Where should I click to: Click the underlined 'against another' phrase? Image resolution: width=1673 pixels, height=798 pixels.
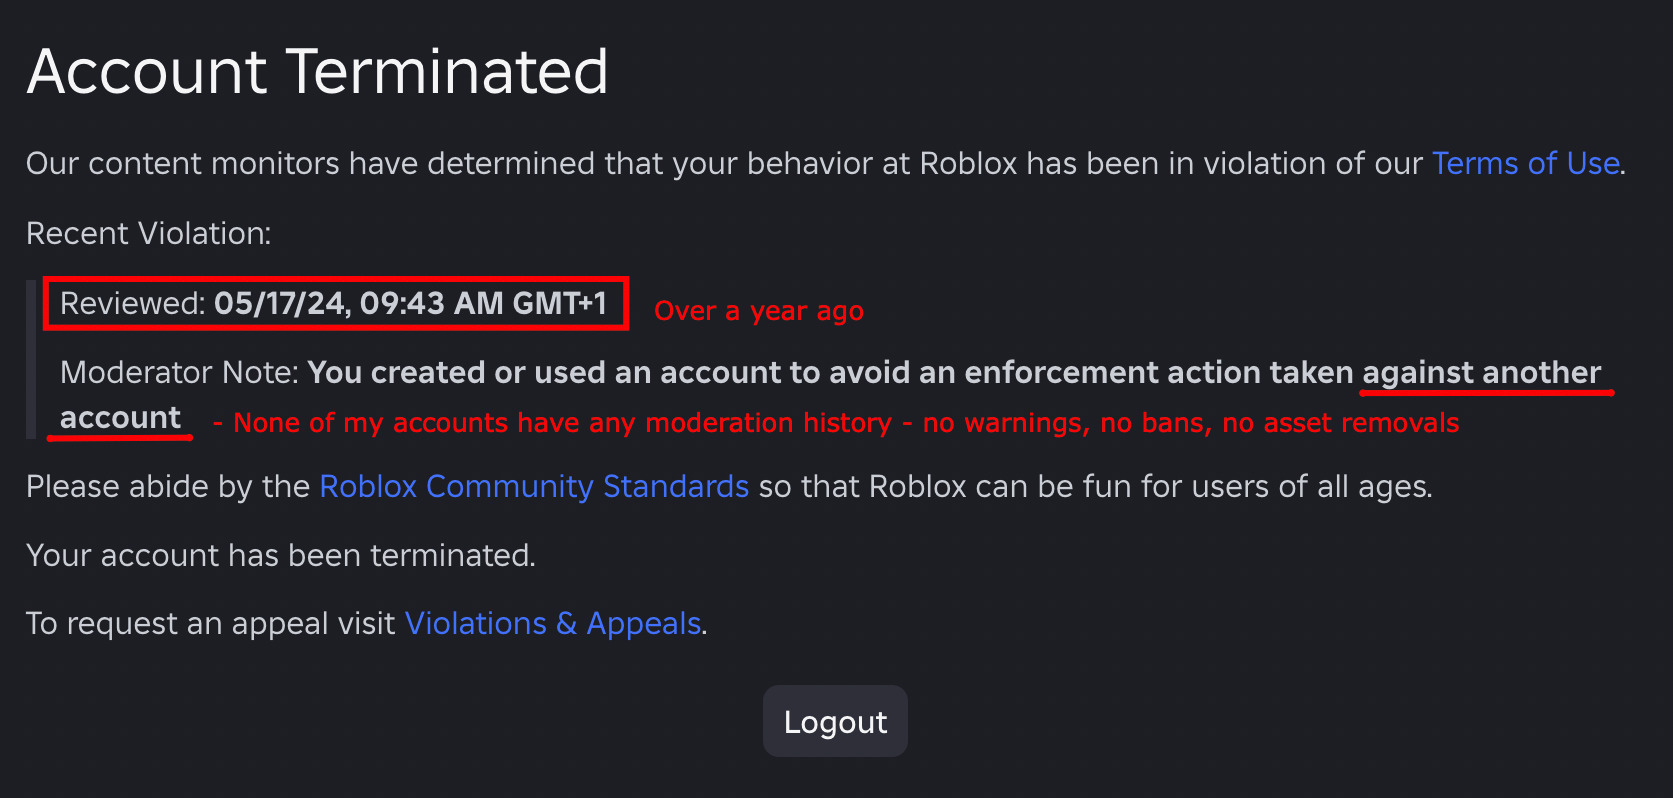click(x=1481, y=372)
